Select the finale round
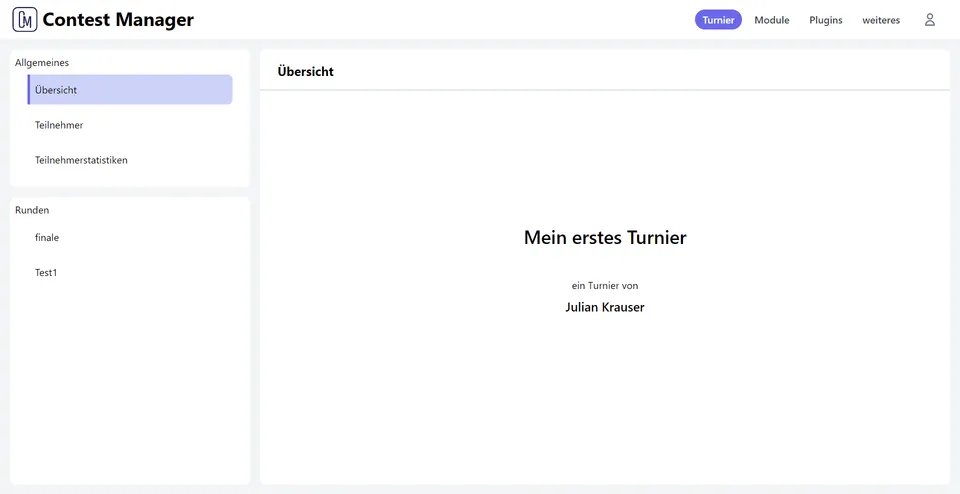960x494 pixels. point(130,238)
